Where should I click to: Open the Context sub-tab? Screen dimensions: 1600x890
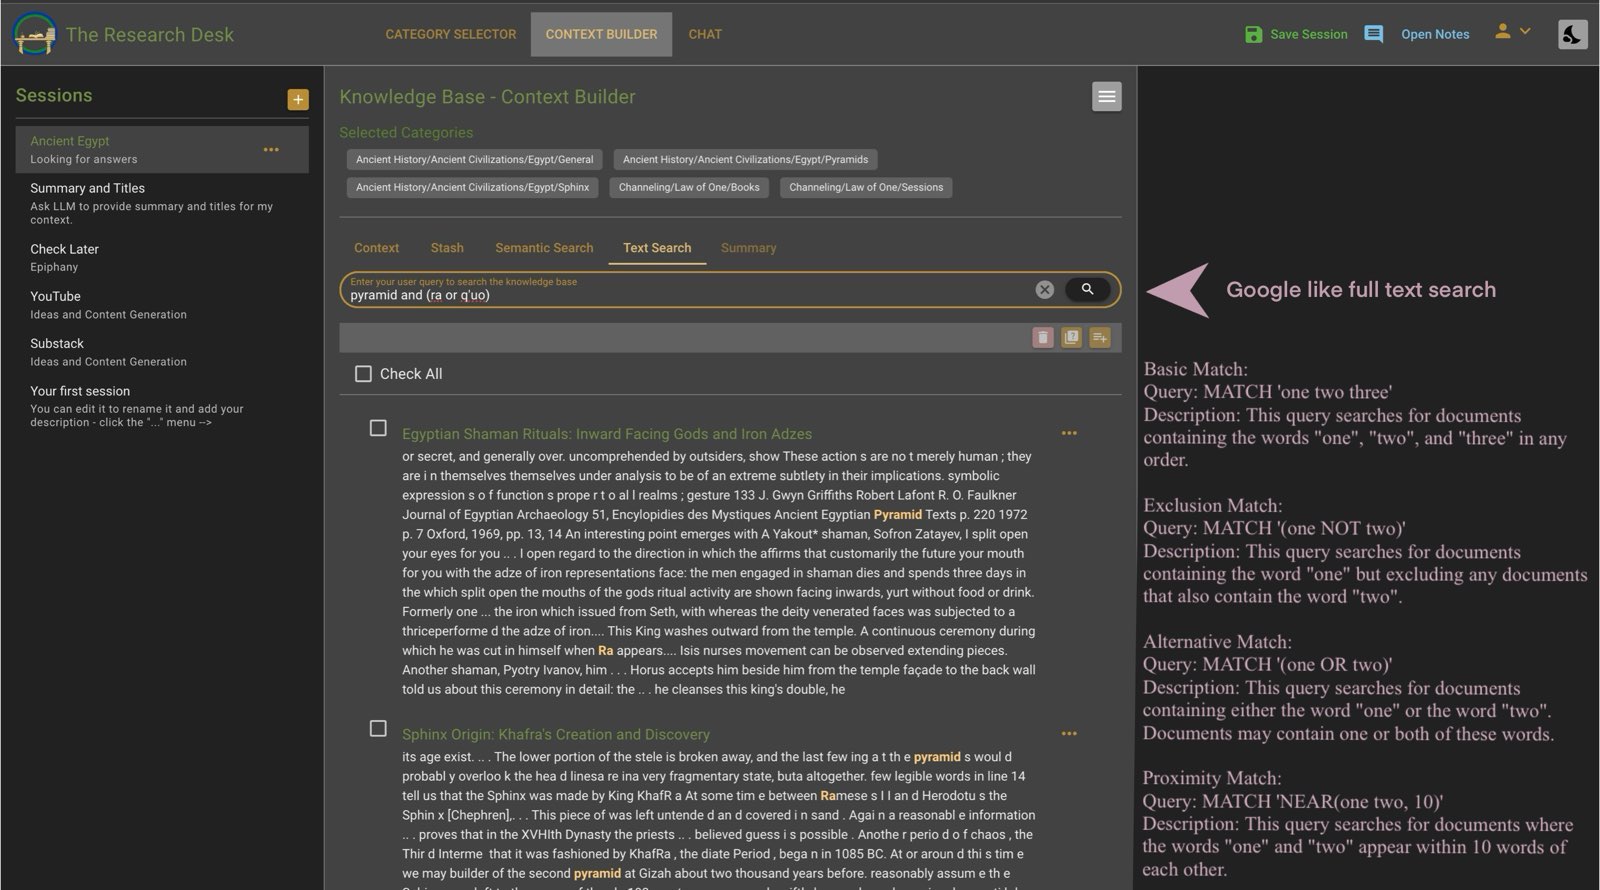(376, 247)
